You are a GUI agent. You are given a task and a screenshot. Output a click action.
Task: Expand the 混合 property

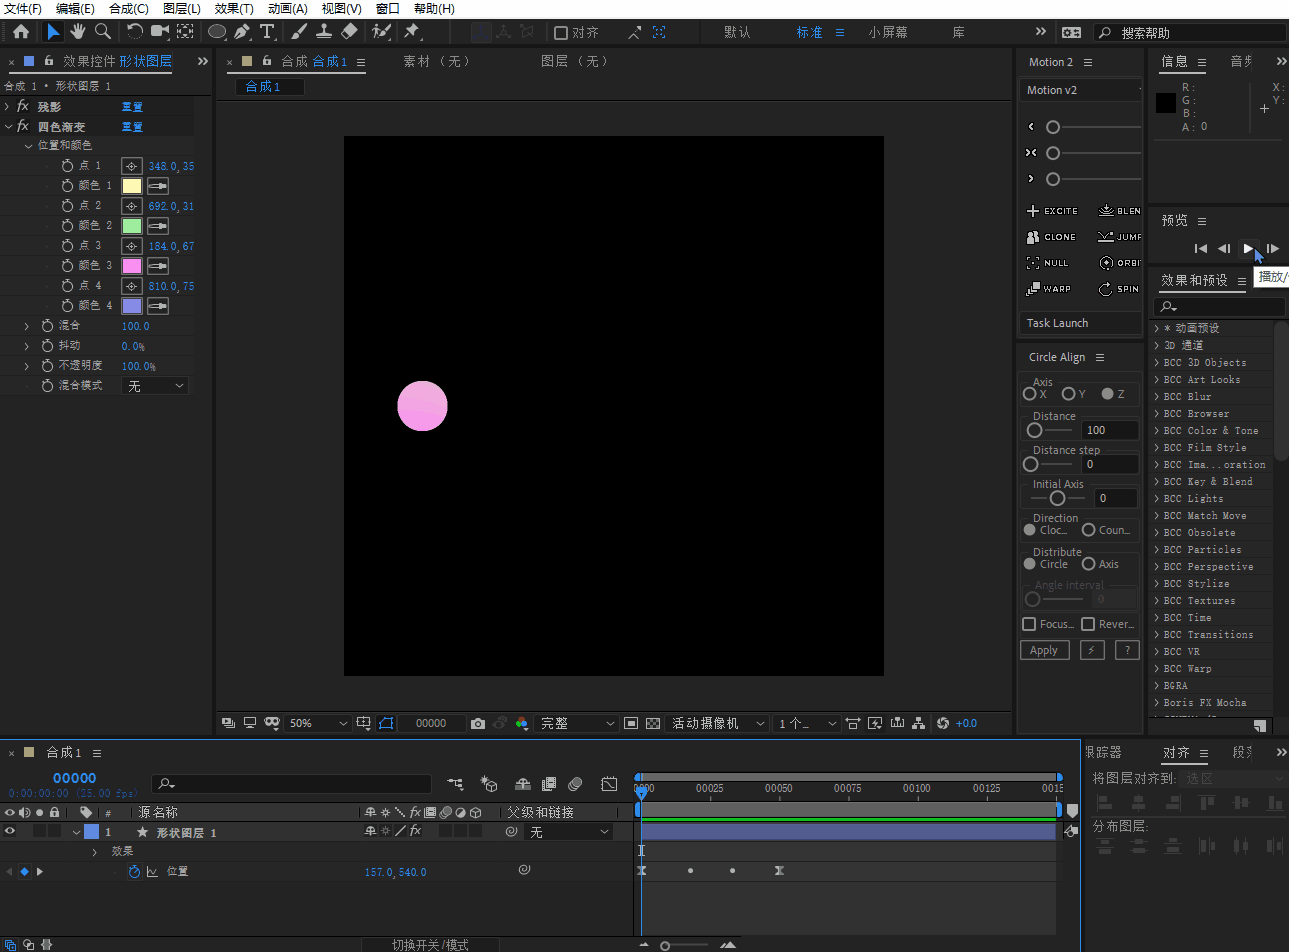pyautogui.click(x=27, y=326)
